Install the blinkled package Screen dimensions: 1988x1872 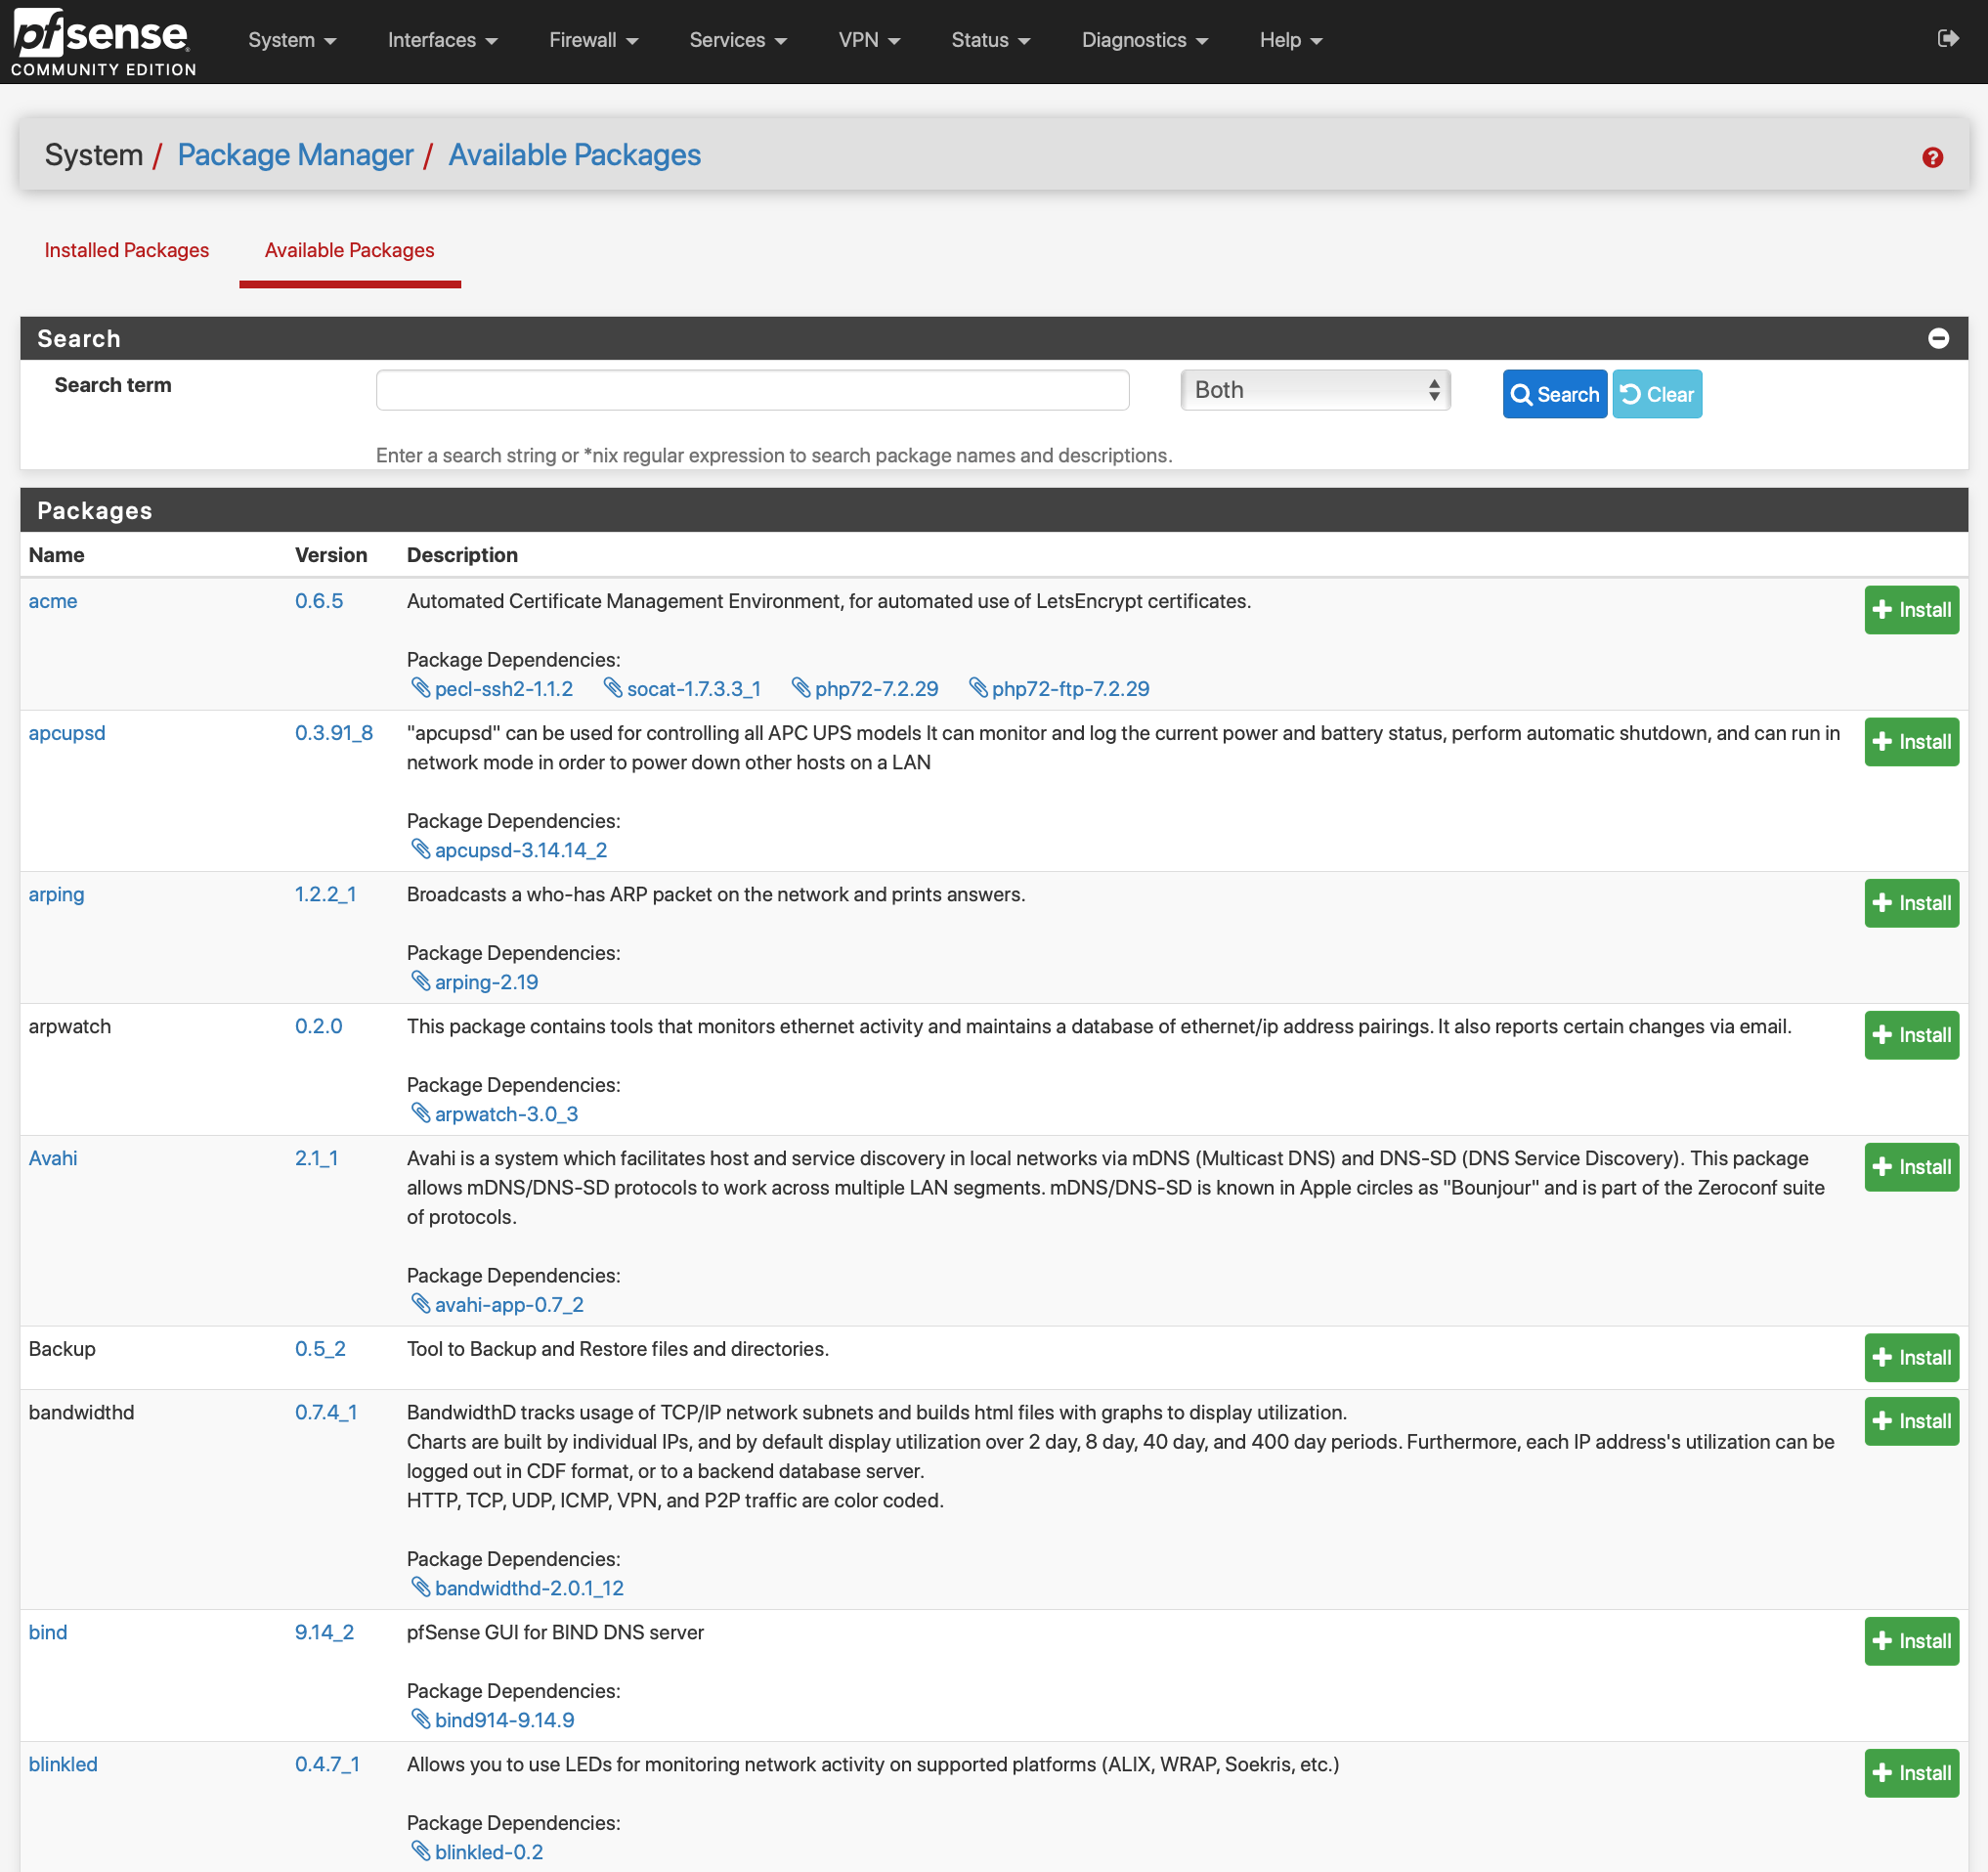[1911, 1773]
